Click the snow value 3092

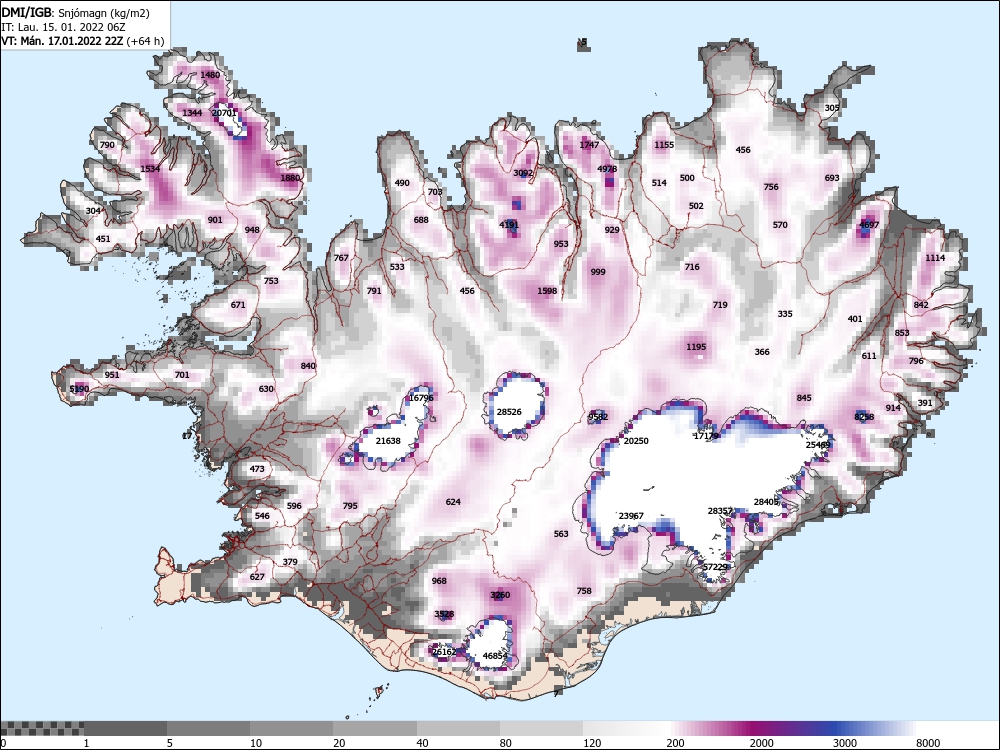coord(524,173)
